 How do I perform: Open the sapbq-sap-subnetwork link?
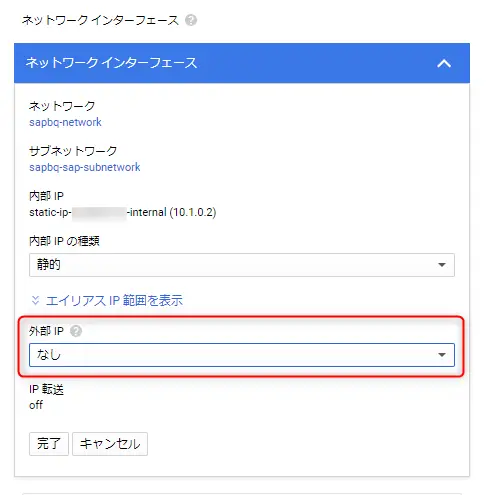(85, 167)
